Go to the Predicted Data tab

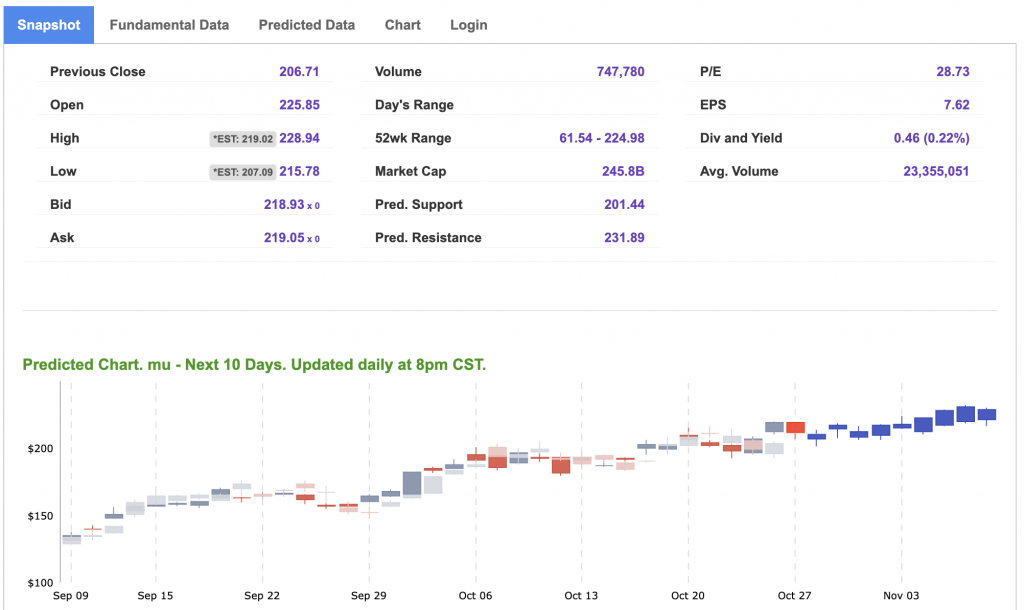306,25
